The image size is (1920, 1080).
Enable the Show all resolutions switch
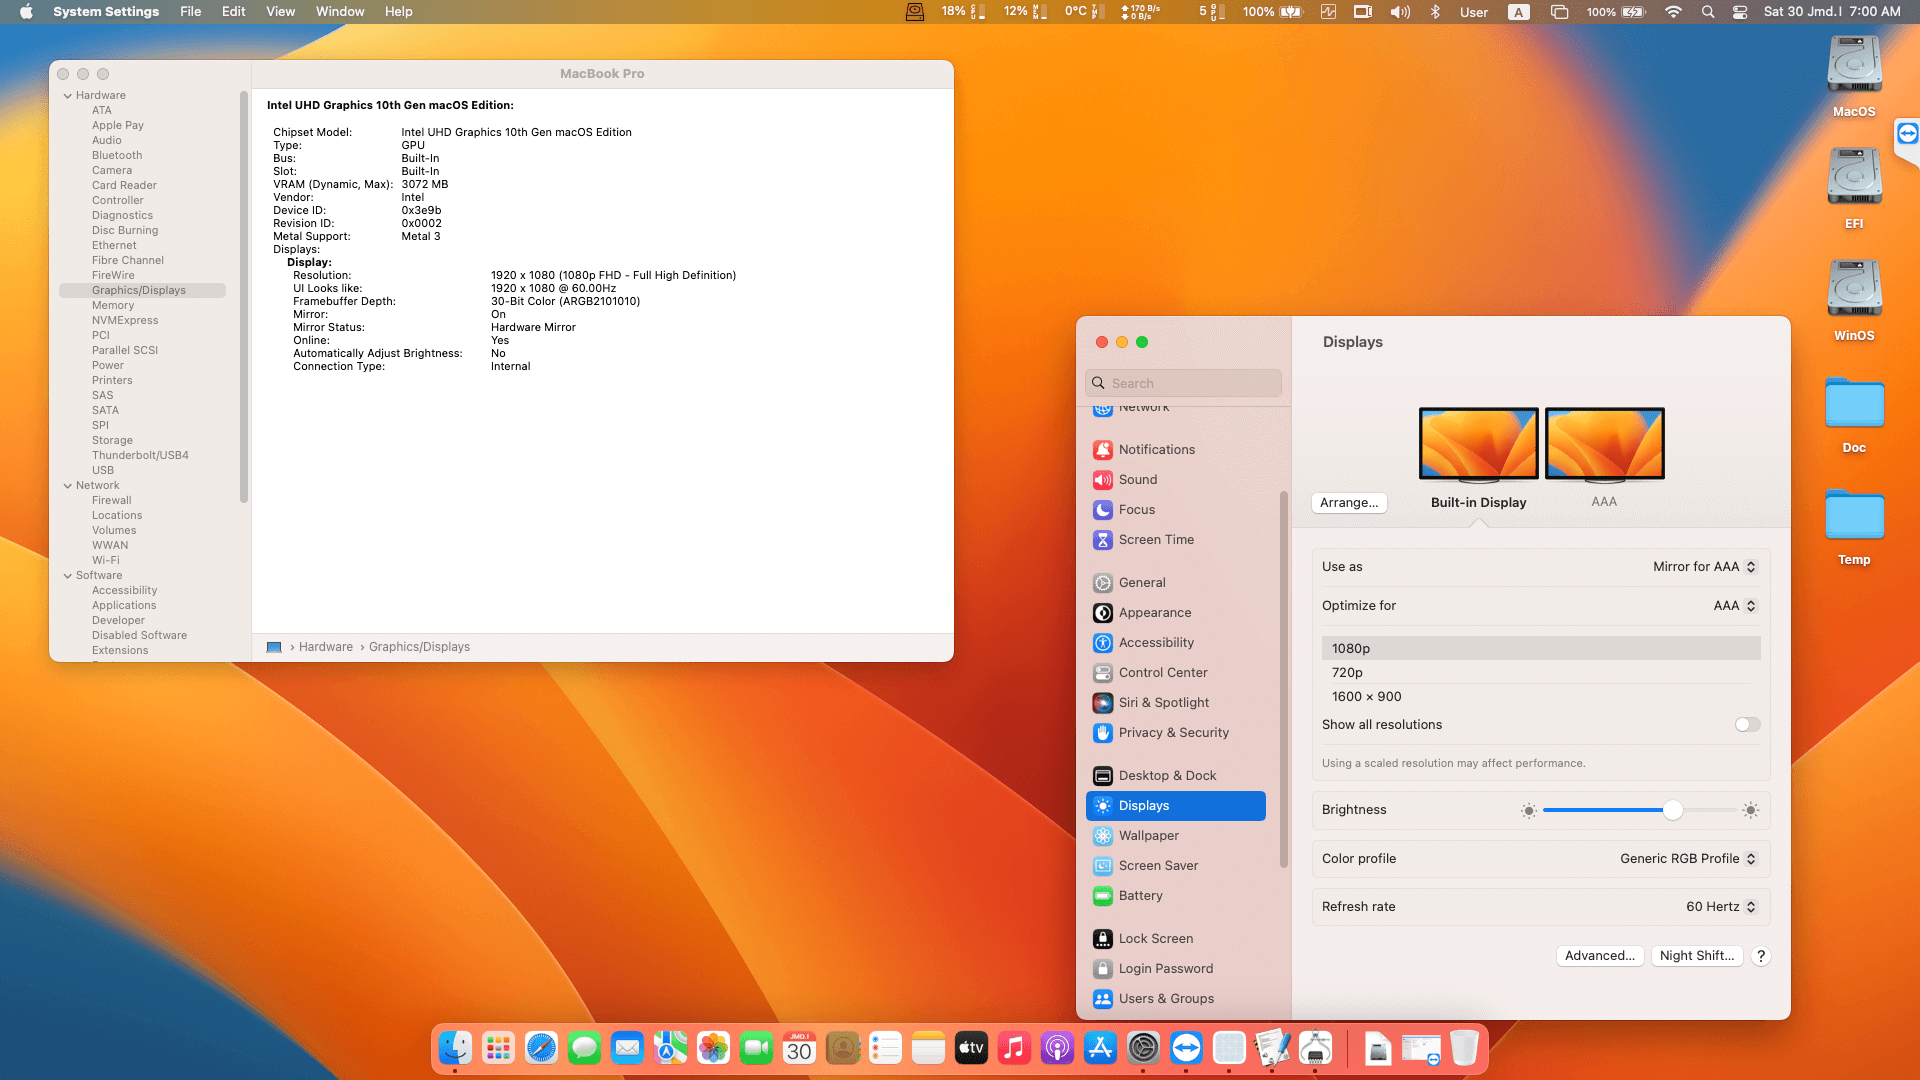point(1747,725)
